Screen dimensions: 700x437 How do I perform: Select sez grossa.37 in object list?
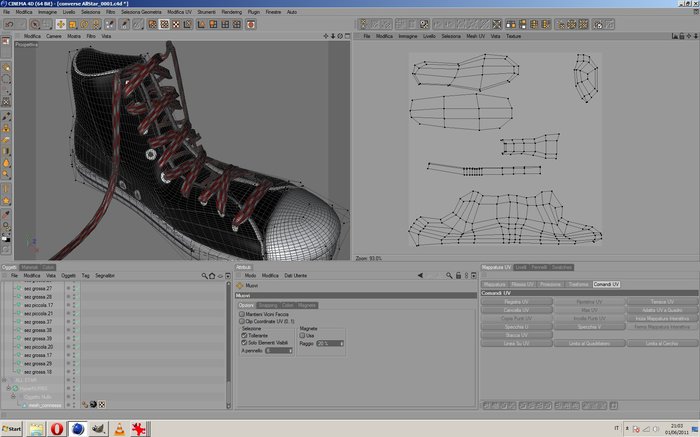[x=37, y=322]
